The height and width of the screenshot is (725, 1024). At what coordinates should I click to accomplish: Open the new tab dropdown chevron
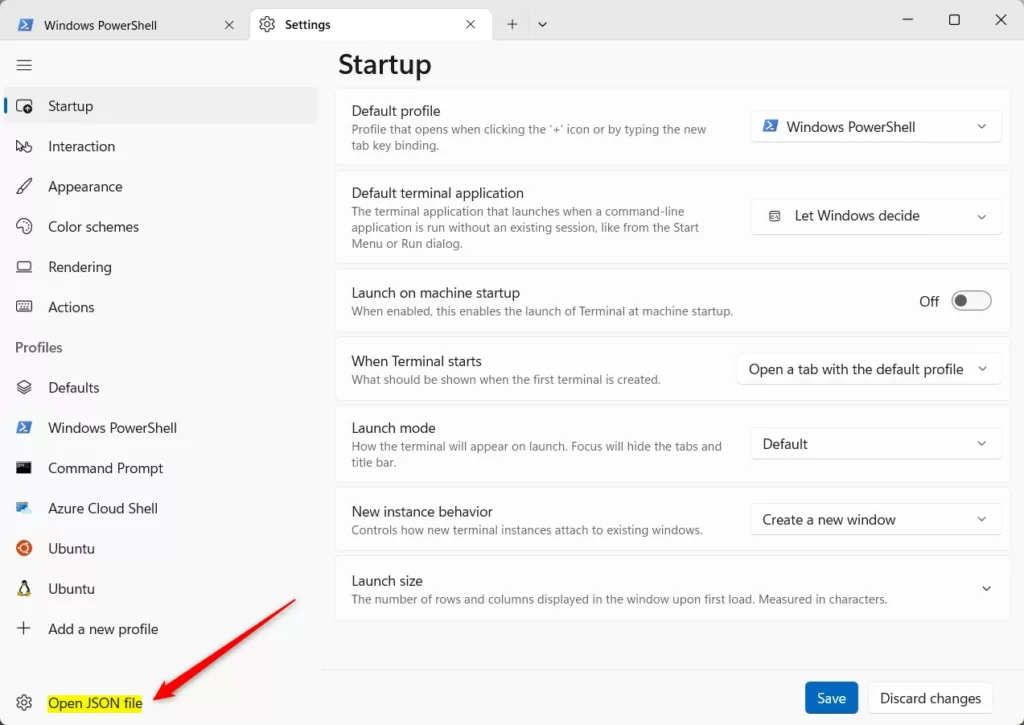tap(542, 25)
